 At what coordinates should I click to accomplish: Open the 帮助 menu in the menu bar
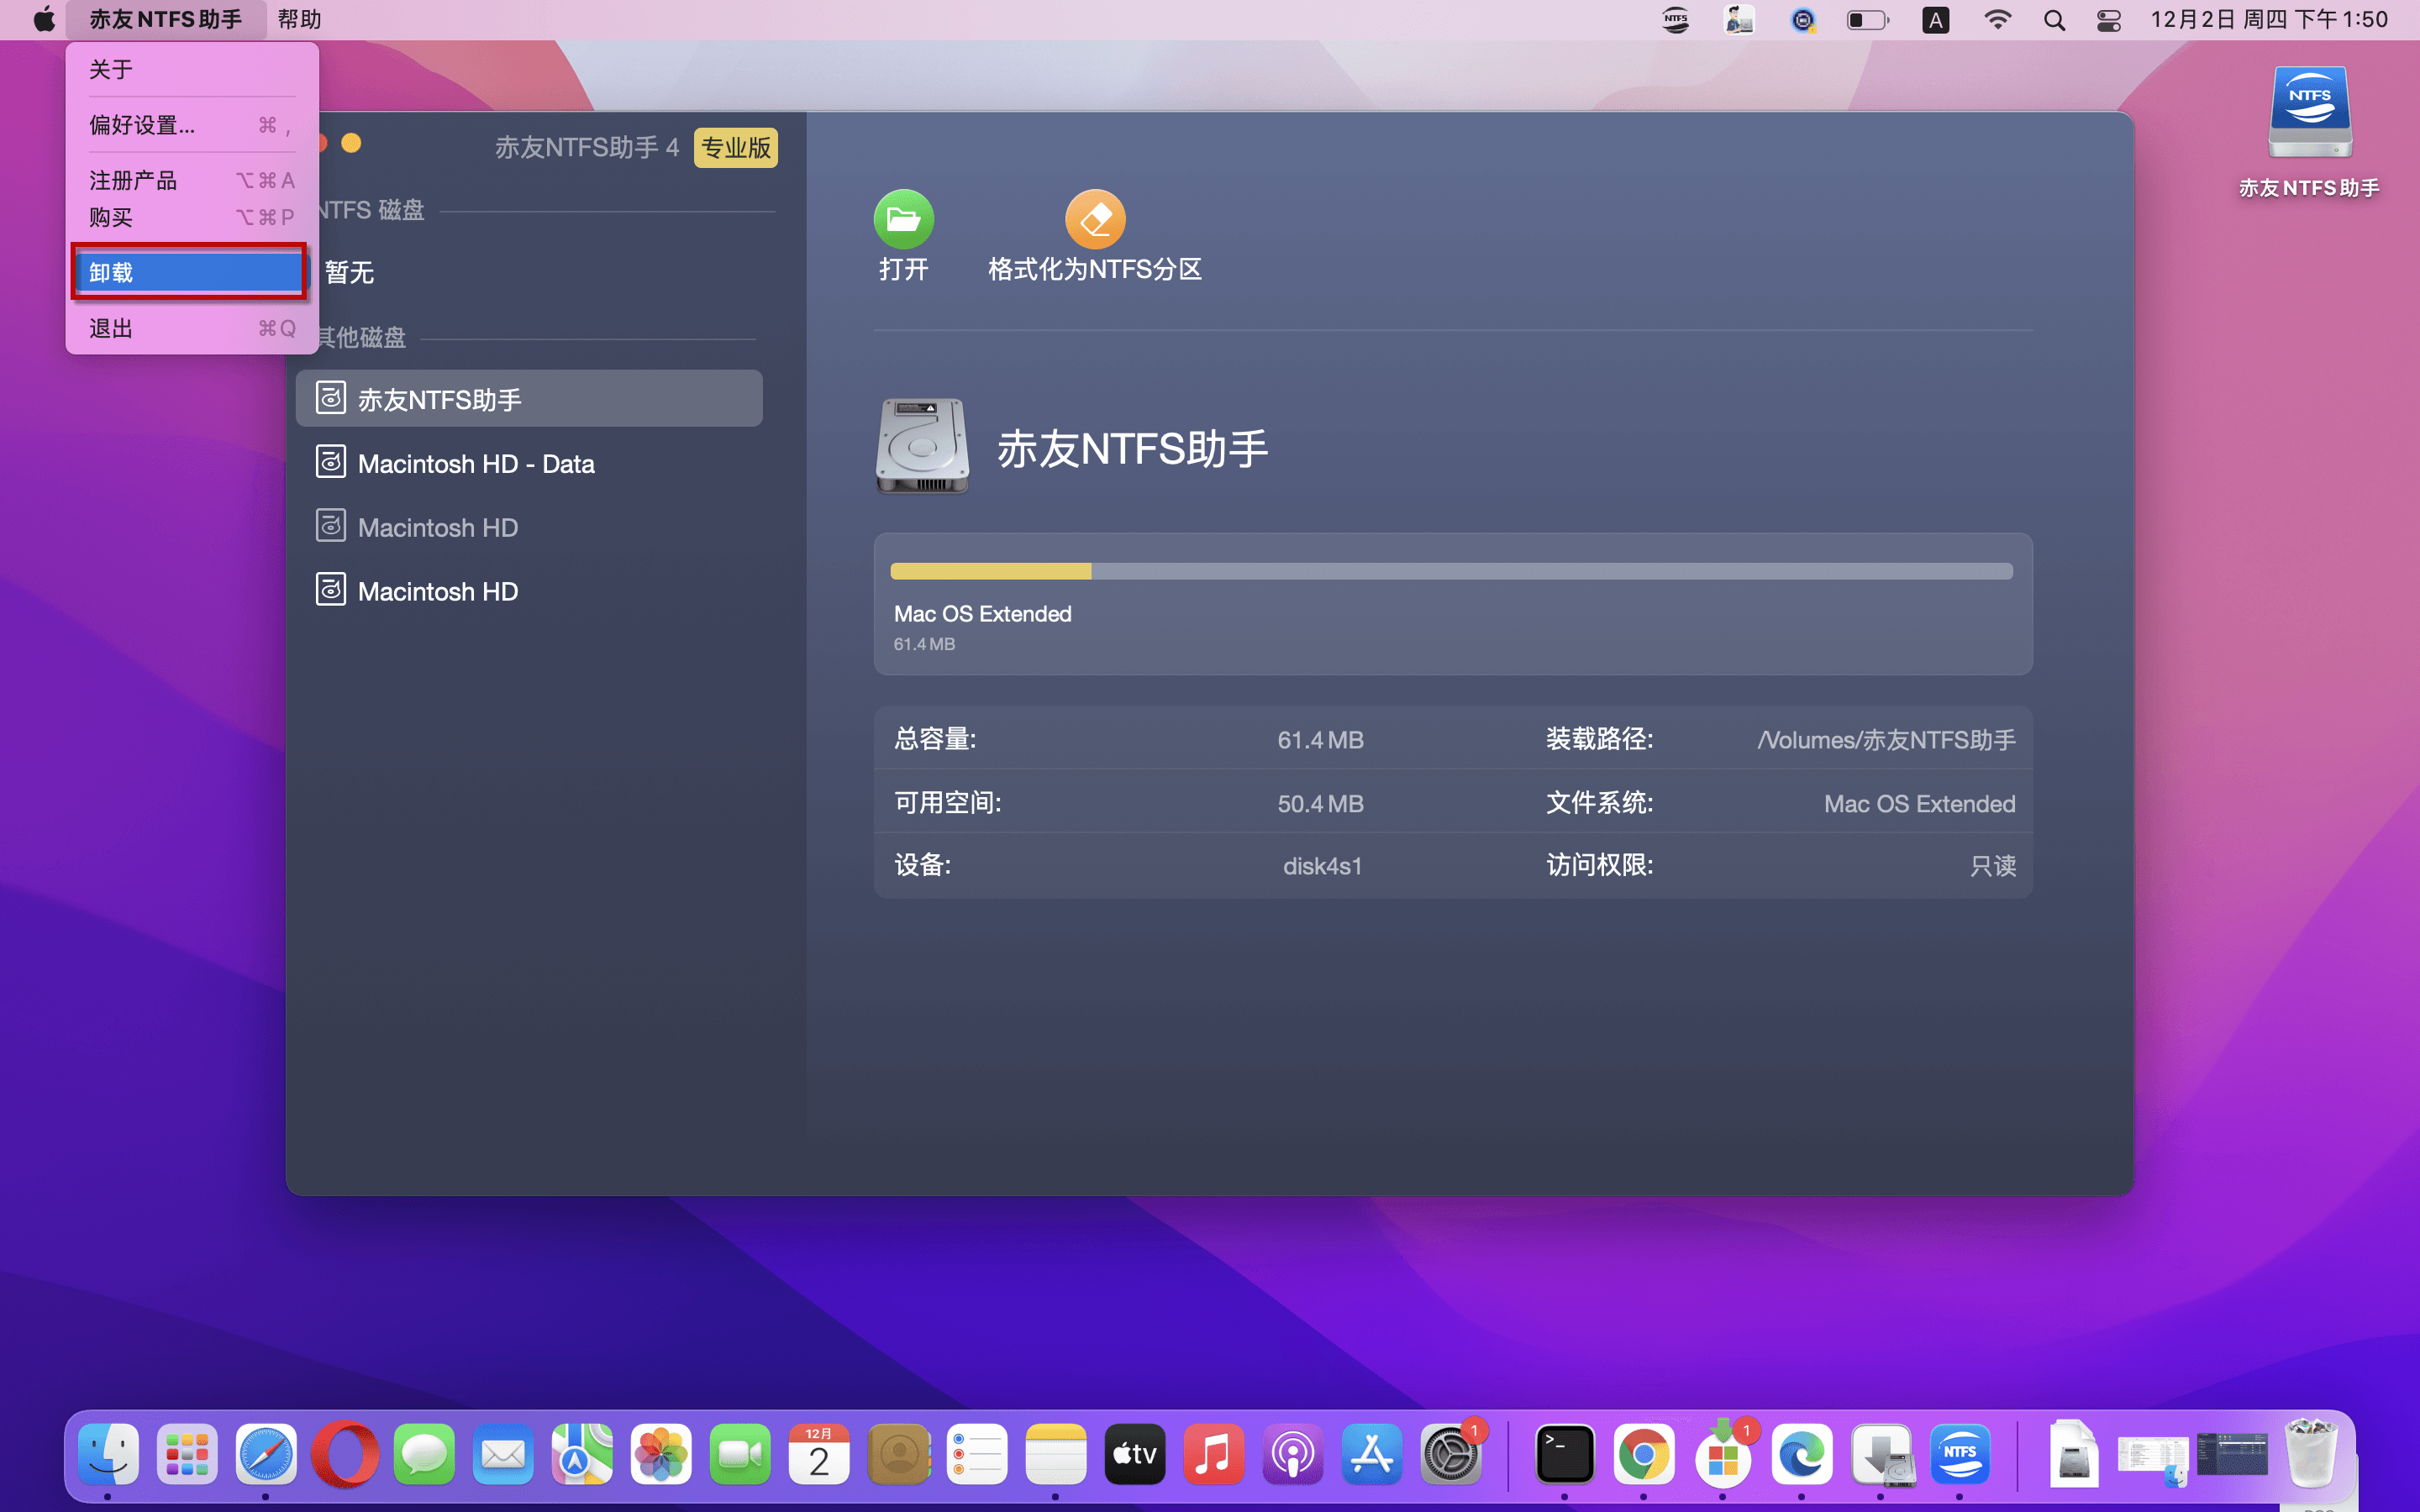299,20
